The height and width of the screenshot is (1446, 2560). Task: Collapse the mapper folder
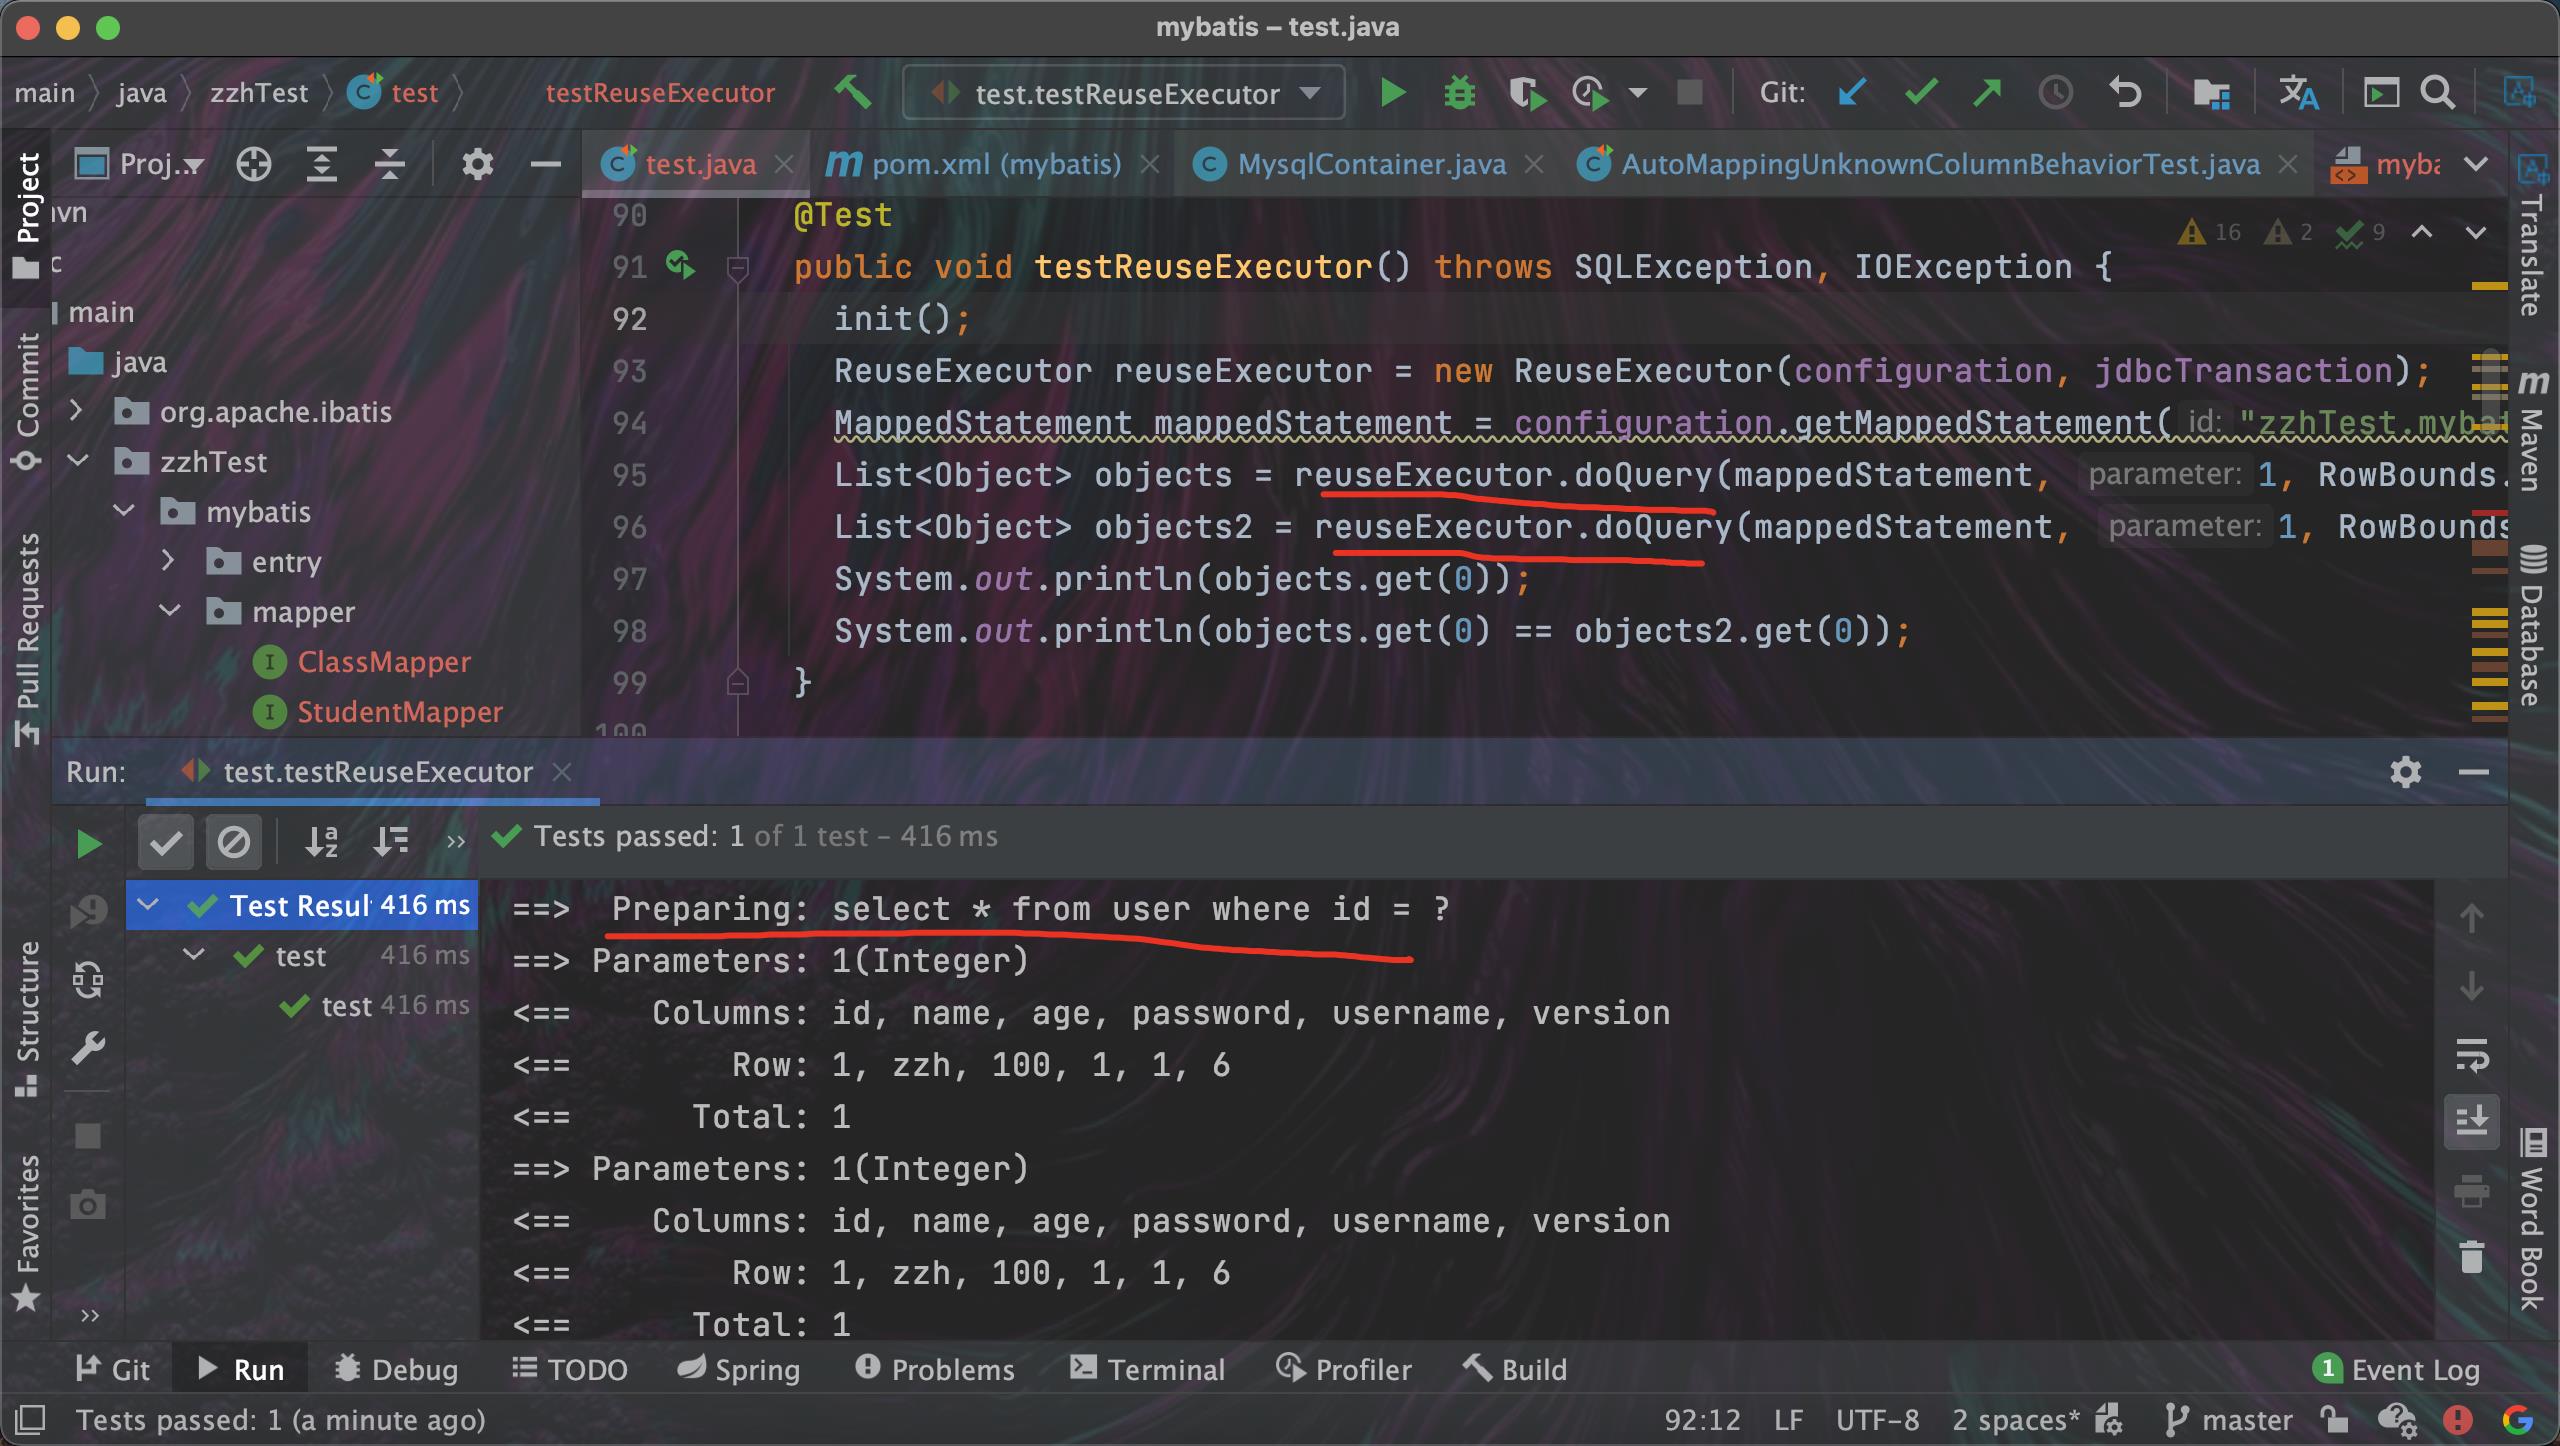coord(170,611)
